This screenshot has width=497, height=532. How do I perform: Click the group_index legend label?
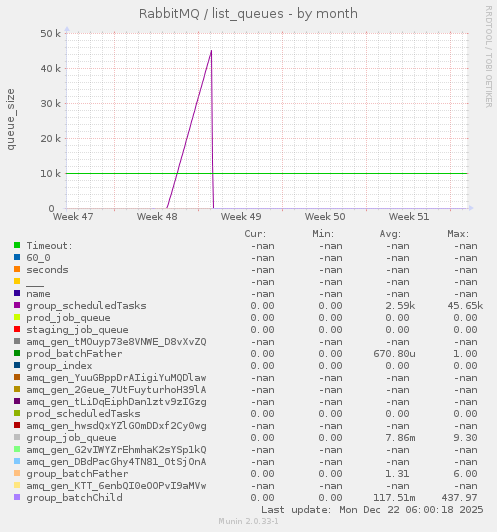pos(59,366)
